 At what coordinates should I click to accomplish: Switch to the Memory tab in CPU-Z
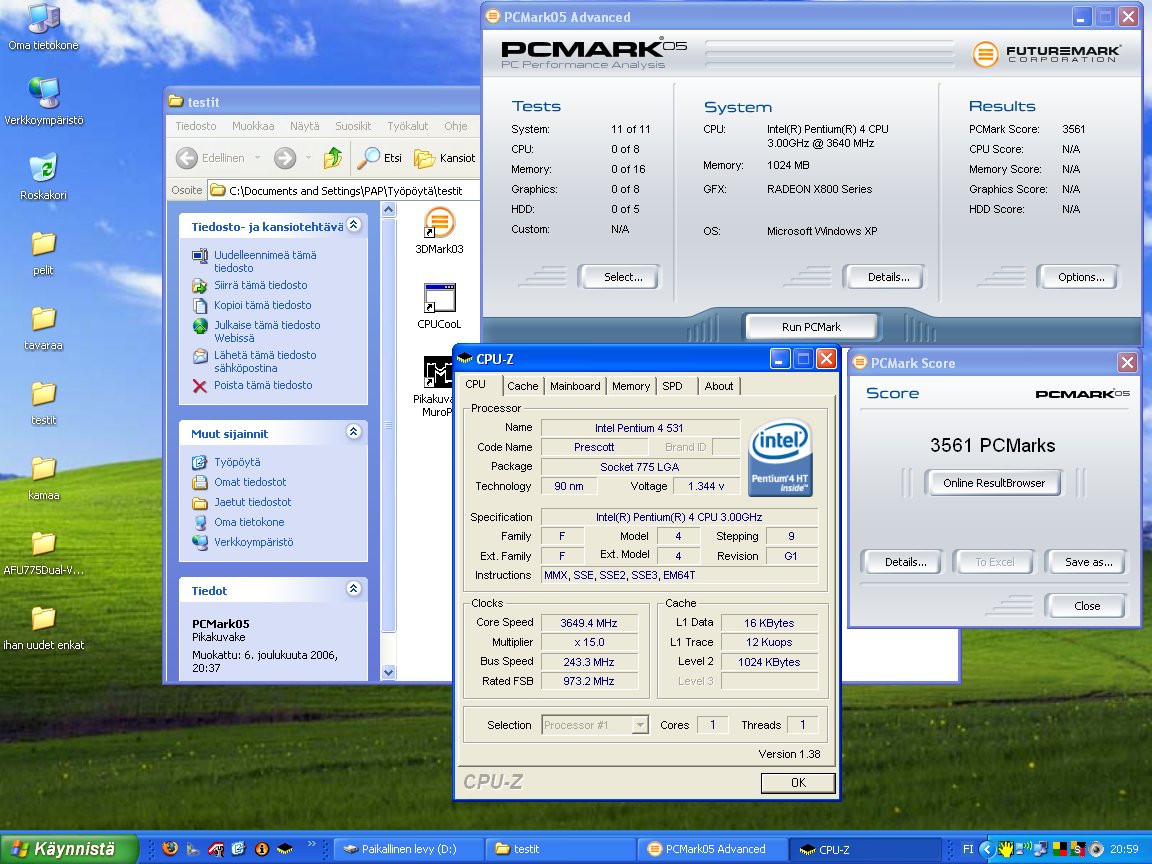[x=630, y=386]
